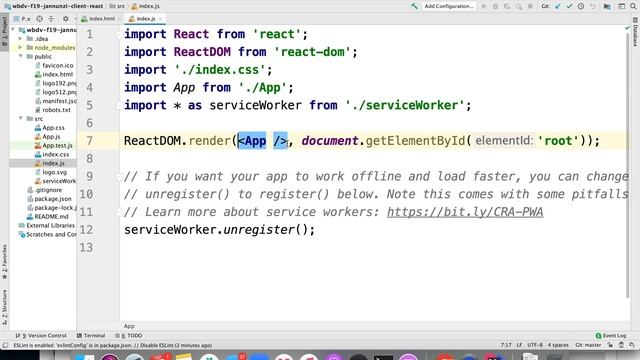This screenshot has width=640, height=360.
Task: Collapse the src folder
Action: [20, 118]
